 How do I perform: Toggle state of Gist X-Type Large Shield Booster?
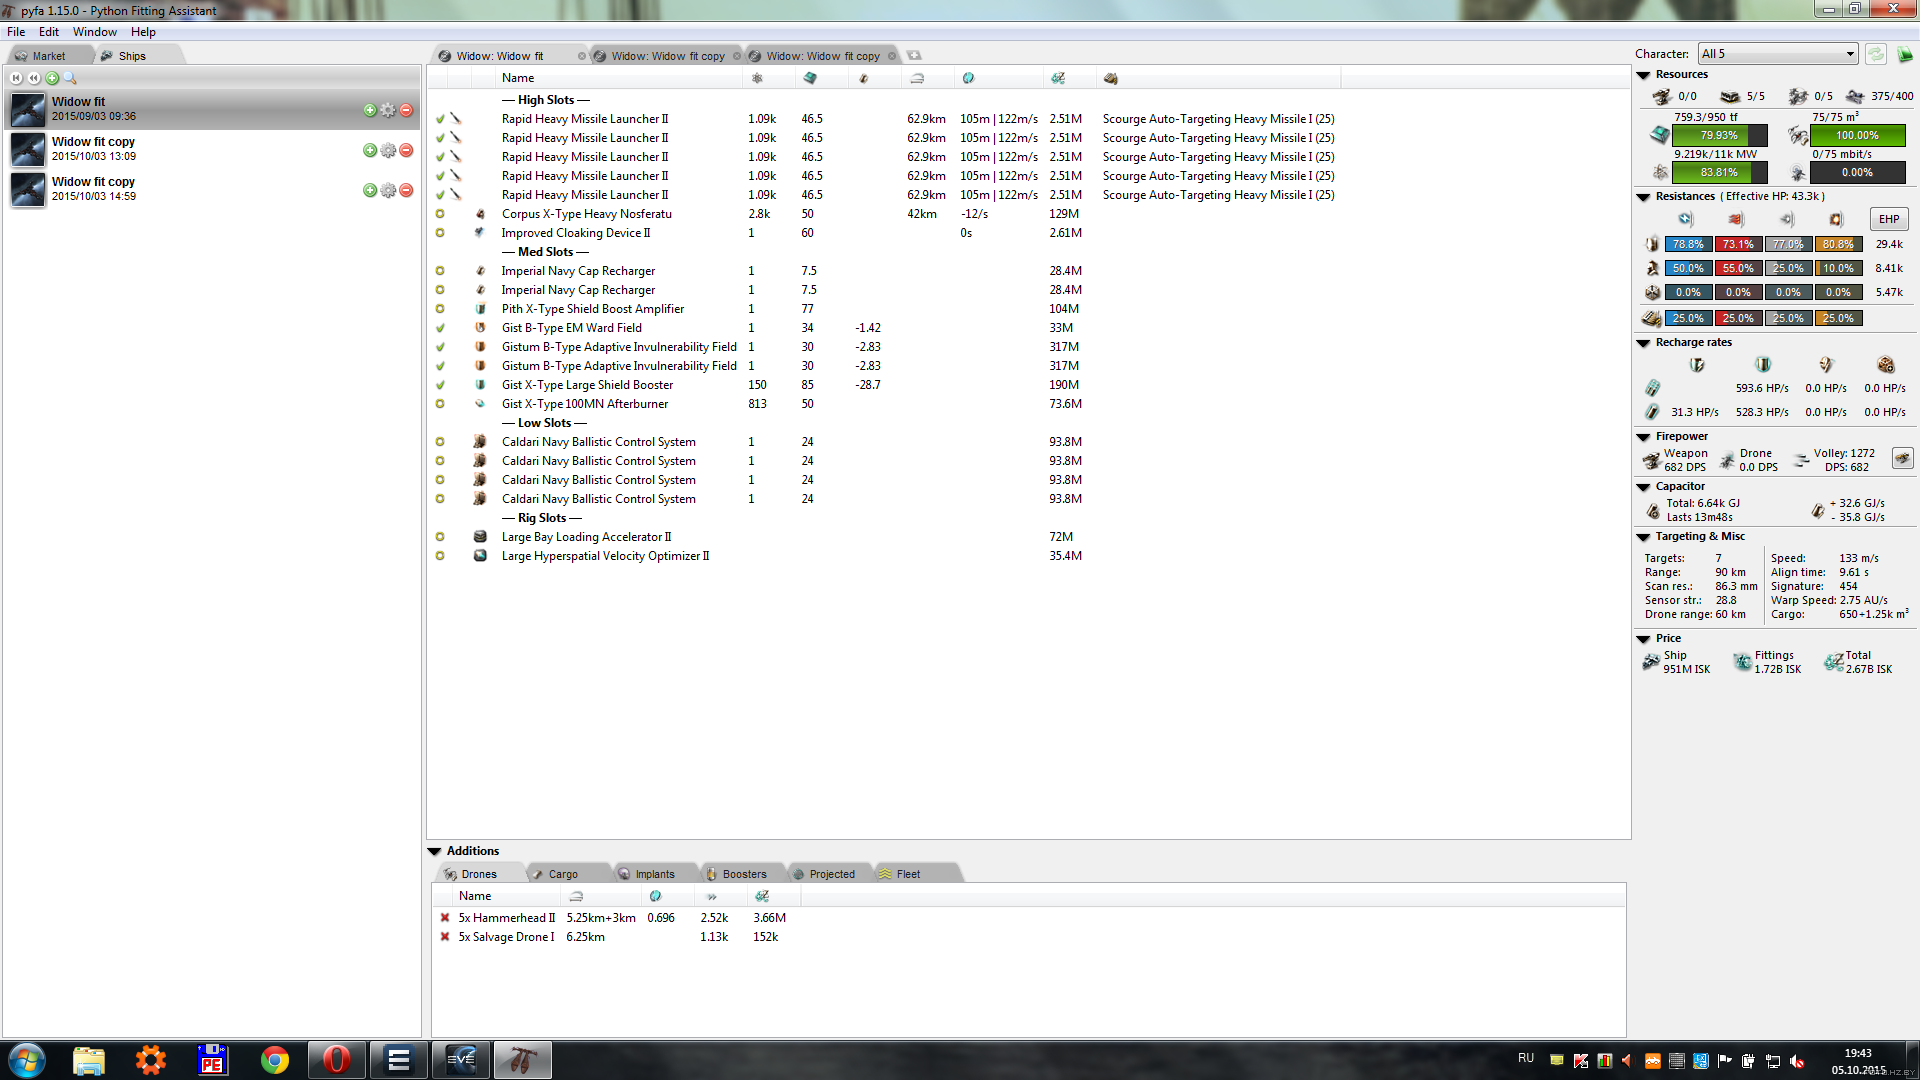(439, 385)
